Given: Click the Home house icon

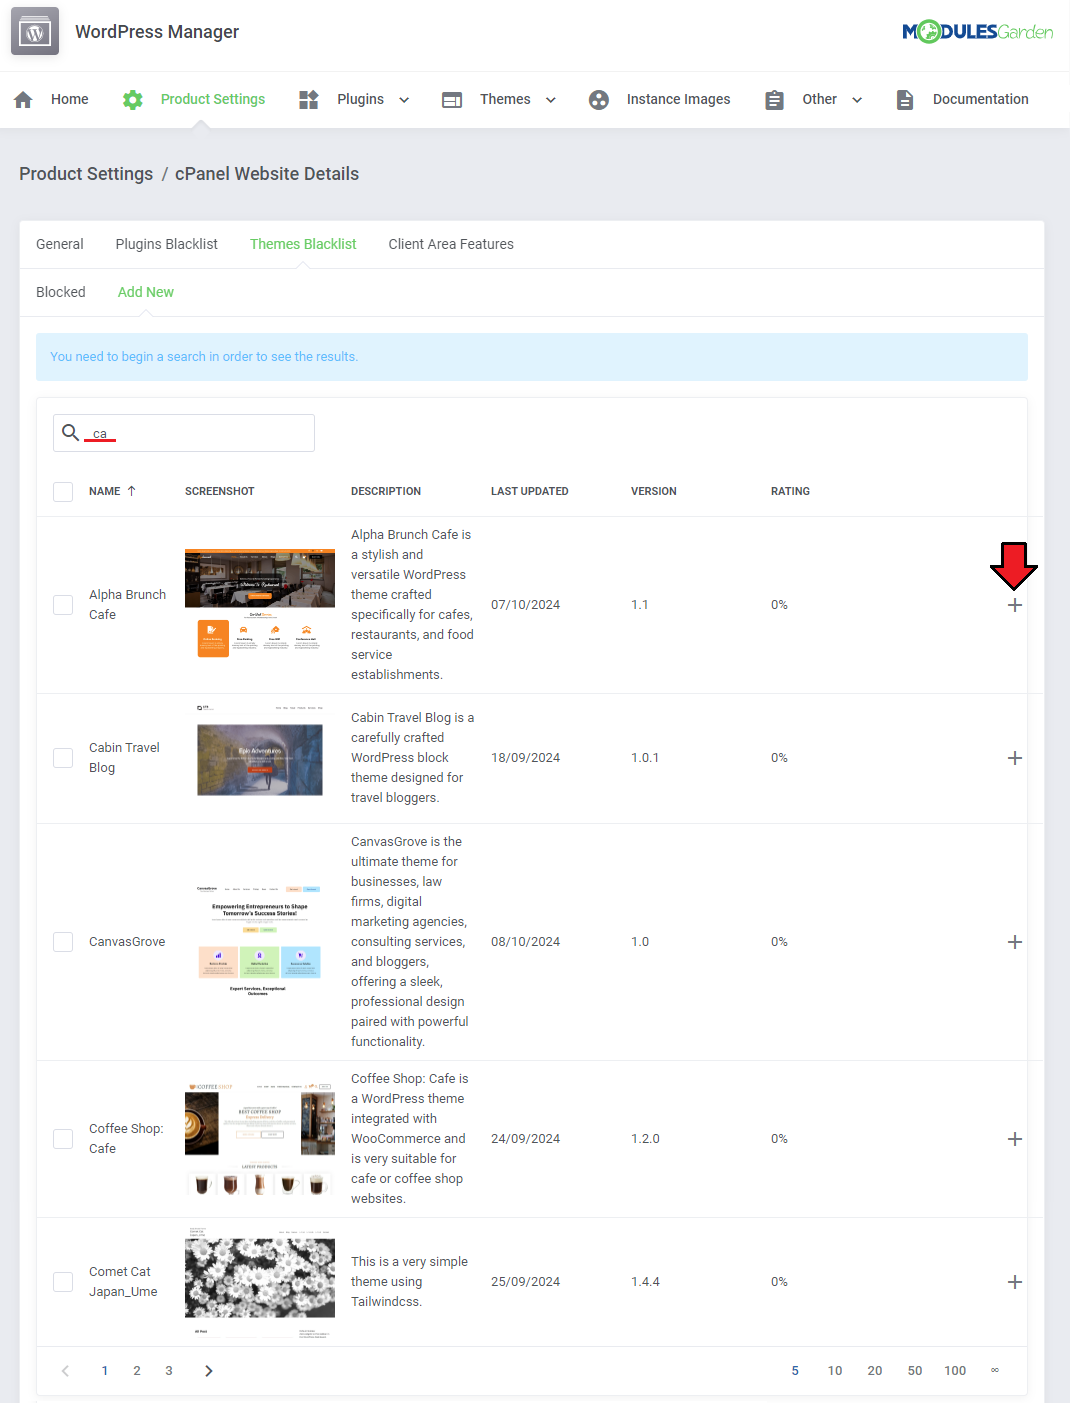Looking at the screenshot, I should [x=23, y=99].
